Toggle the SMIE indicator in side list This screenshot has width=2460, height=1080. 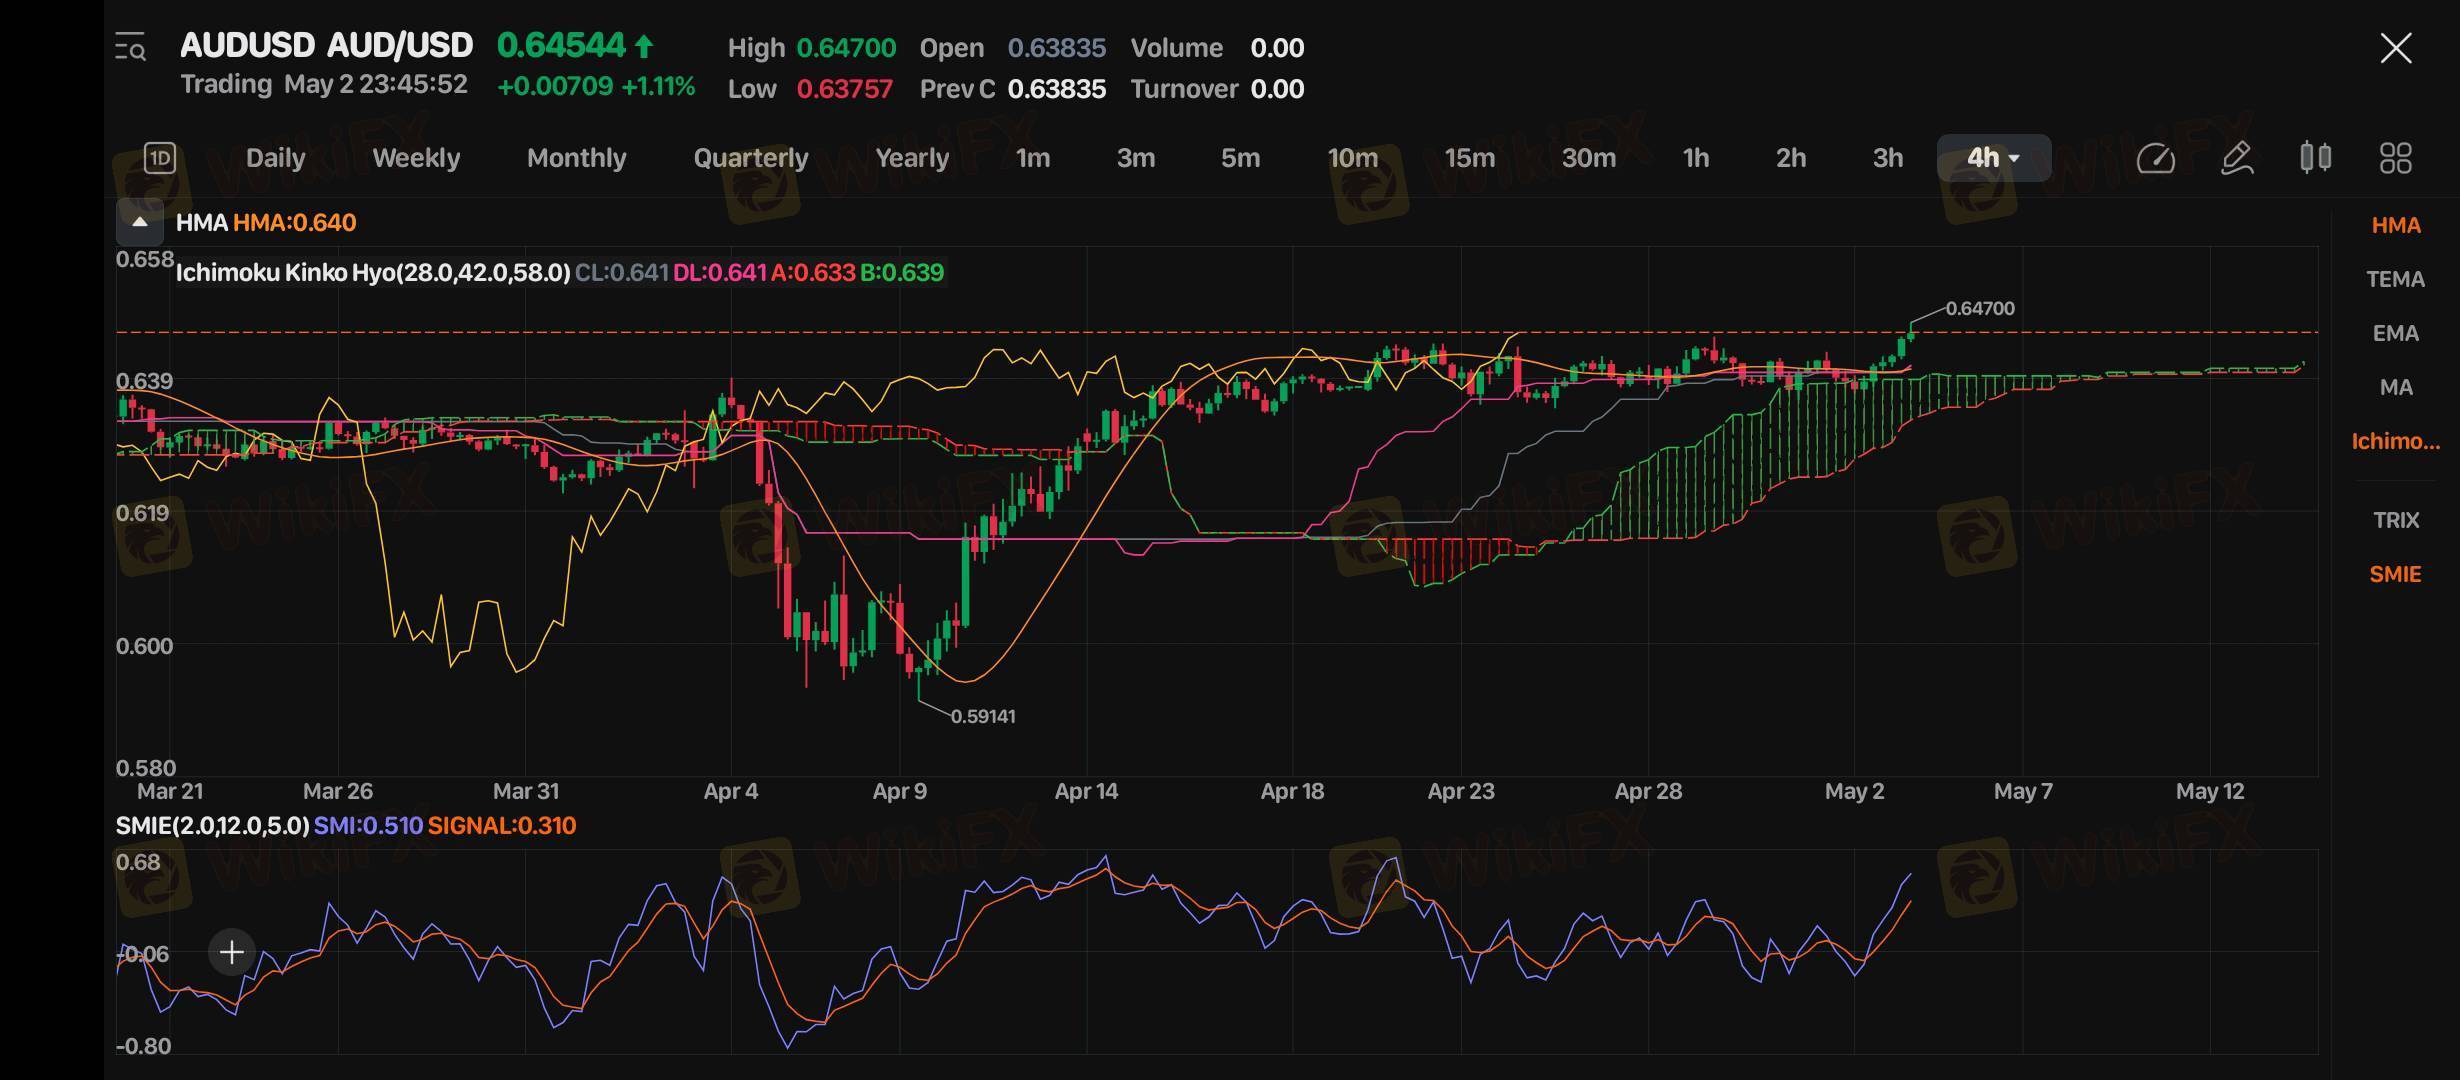pyautogui.click(x=2395, y=574)
